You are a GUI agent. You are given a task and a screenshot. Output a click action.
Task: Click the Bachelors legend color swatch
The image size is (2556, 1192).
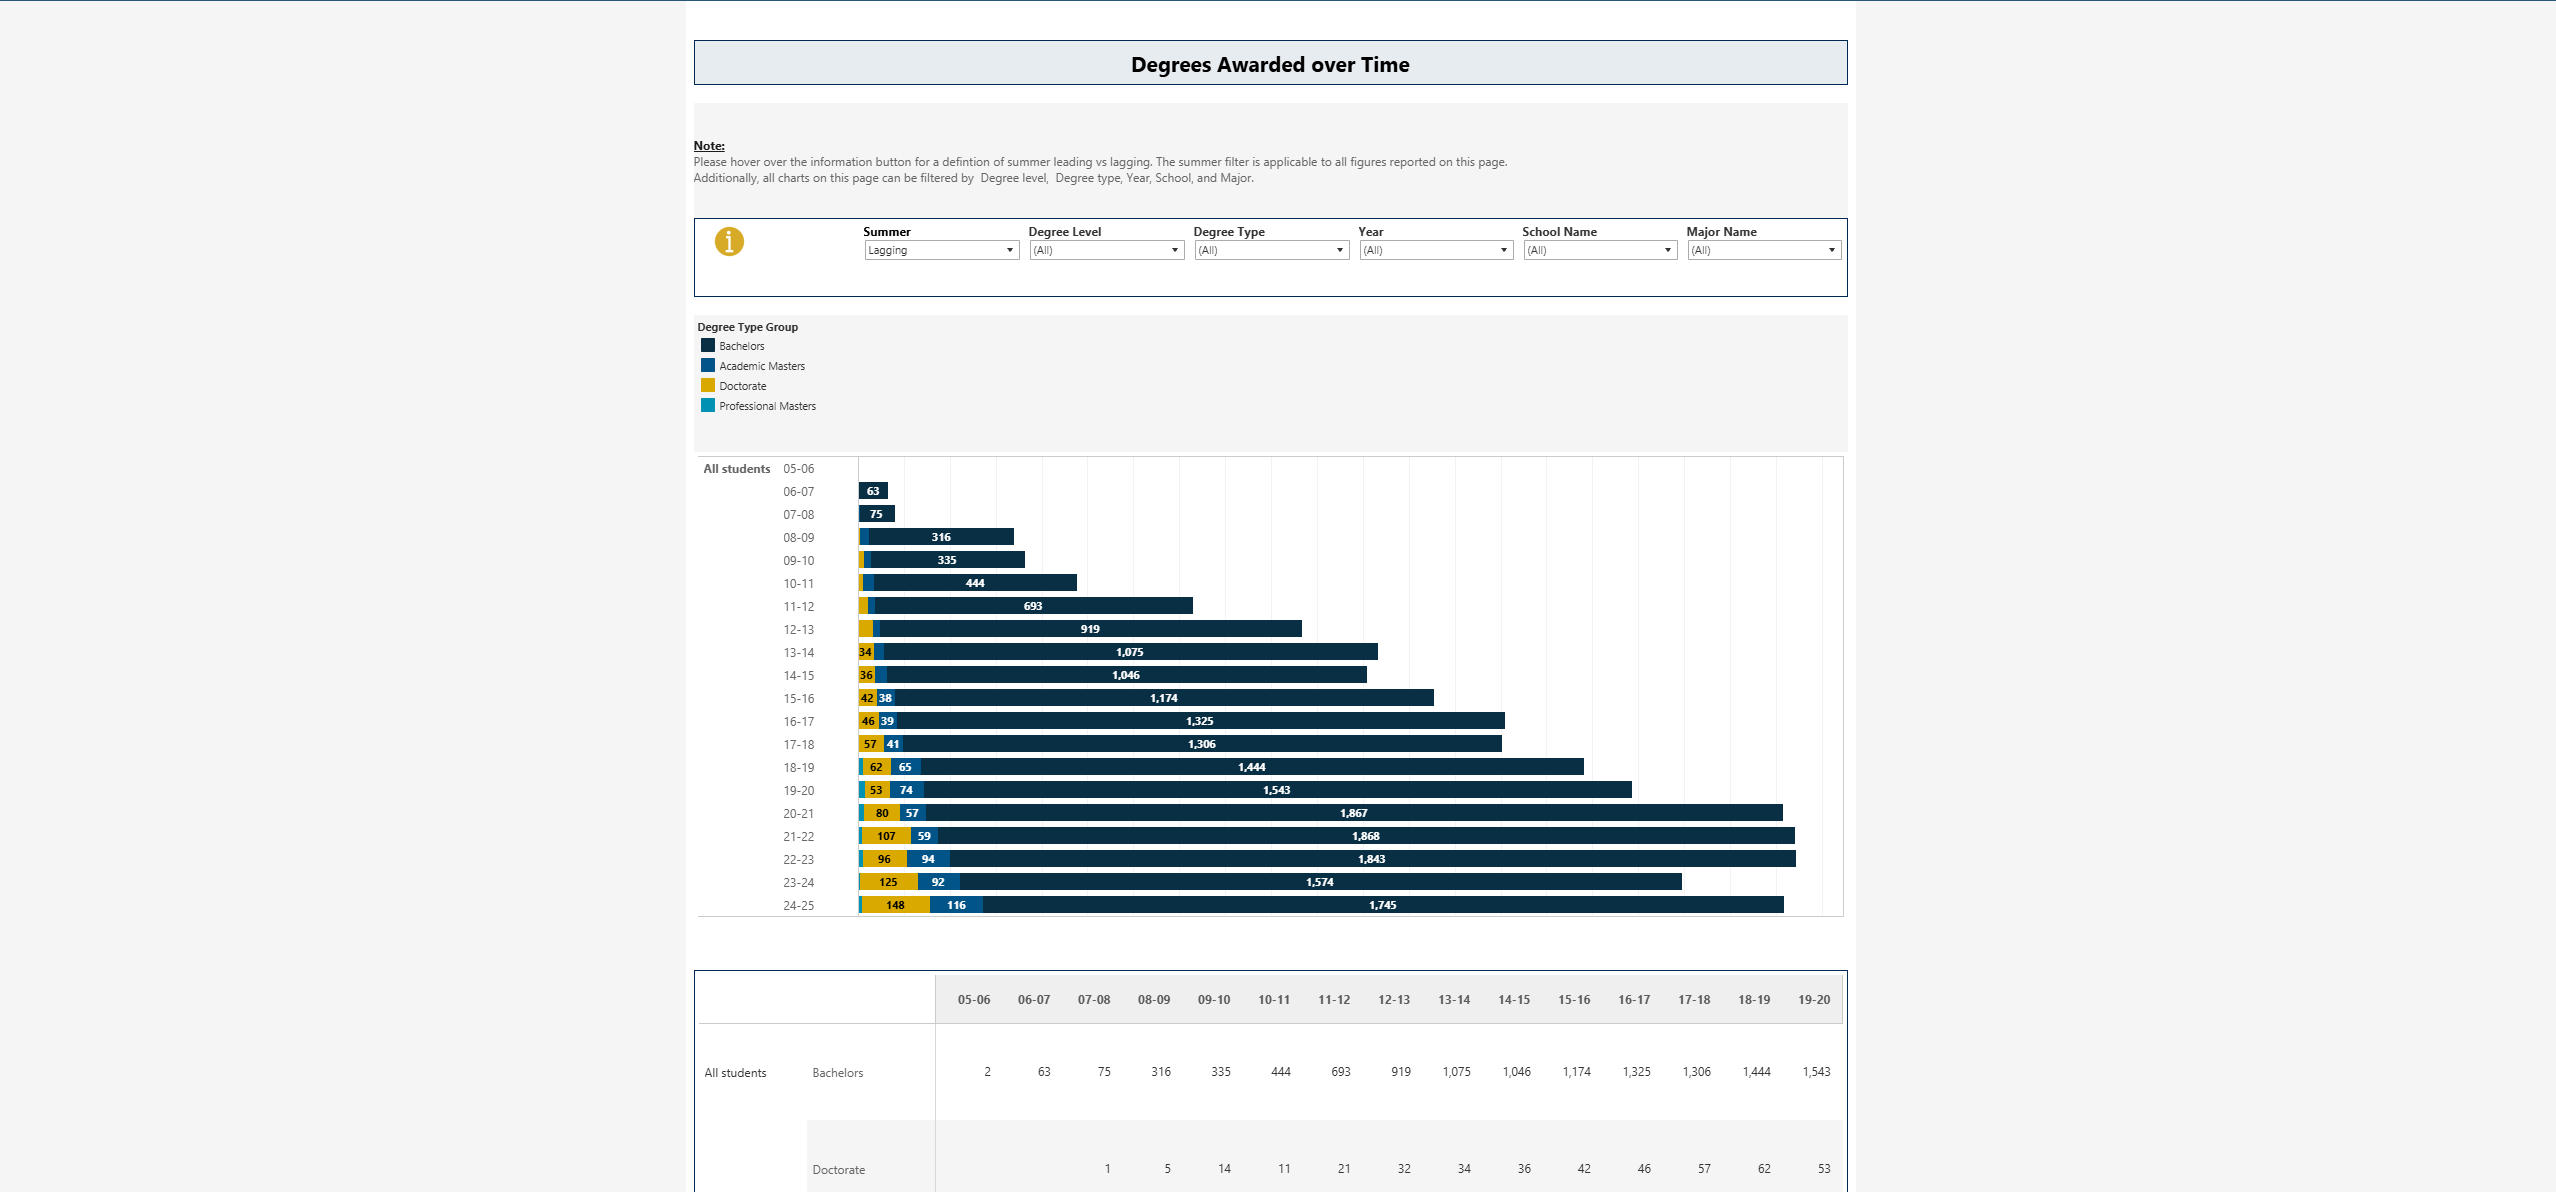708,346
